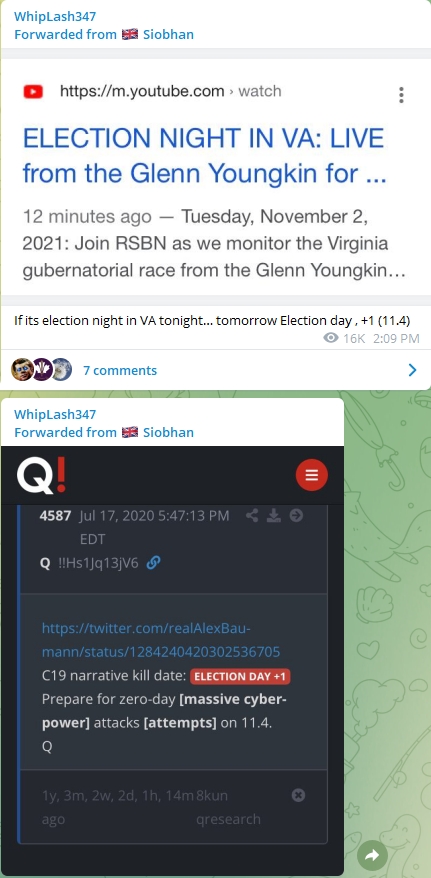The width and height of the screenshot is (431, 878).
Task: Open the 7 comments link
Action: point(120,371)
